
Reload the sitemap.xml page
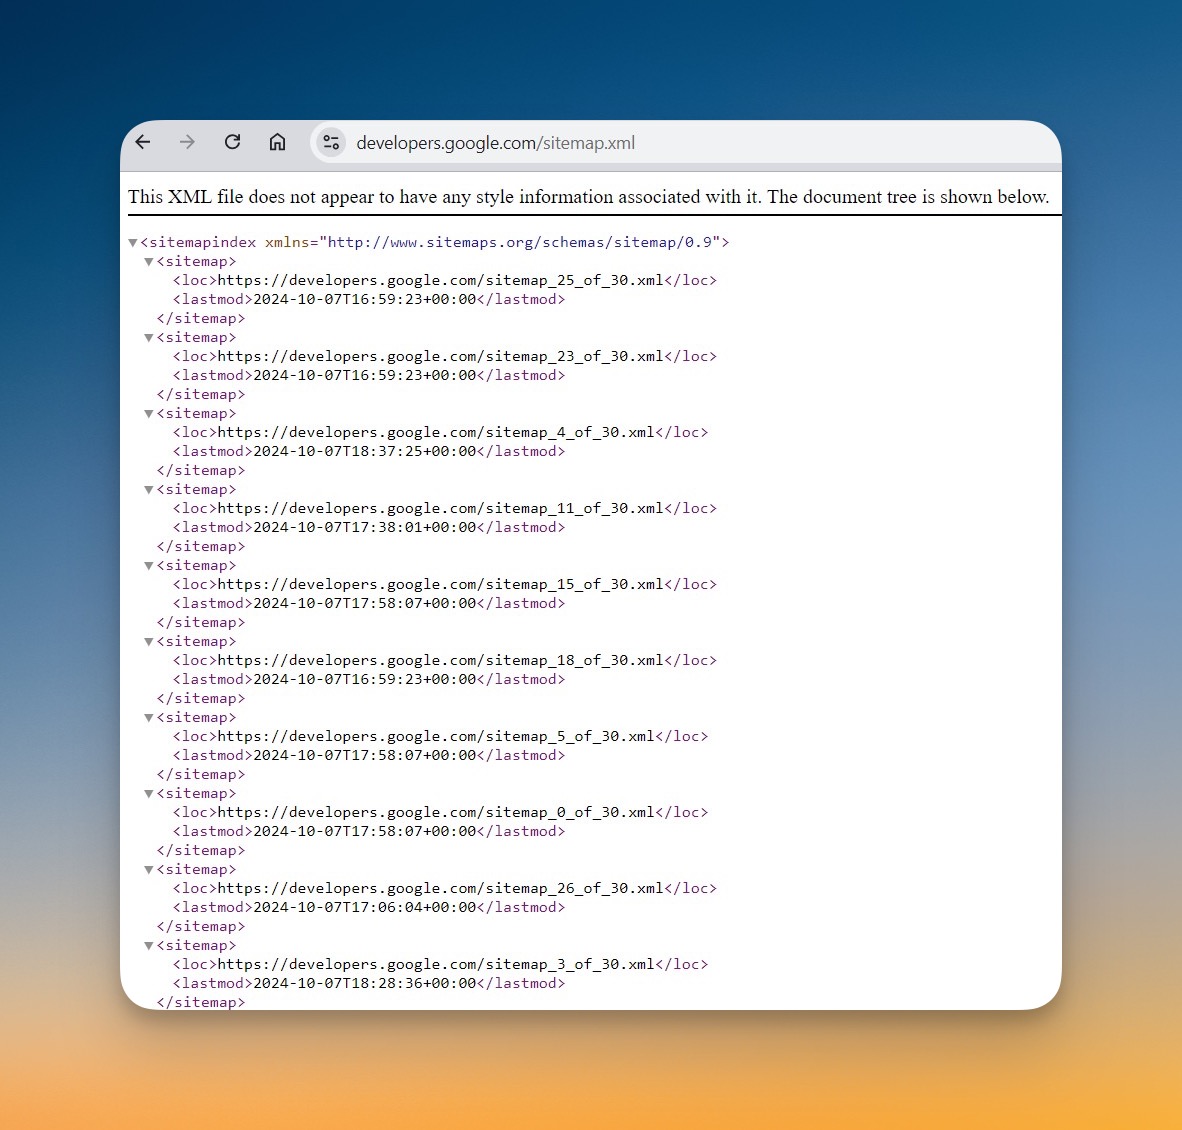coord(232,142)
